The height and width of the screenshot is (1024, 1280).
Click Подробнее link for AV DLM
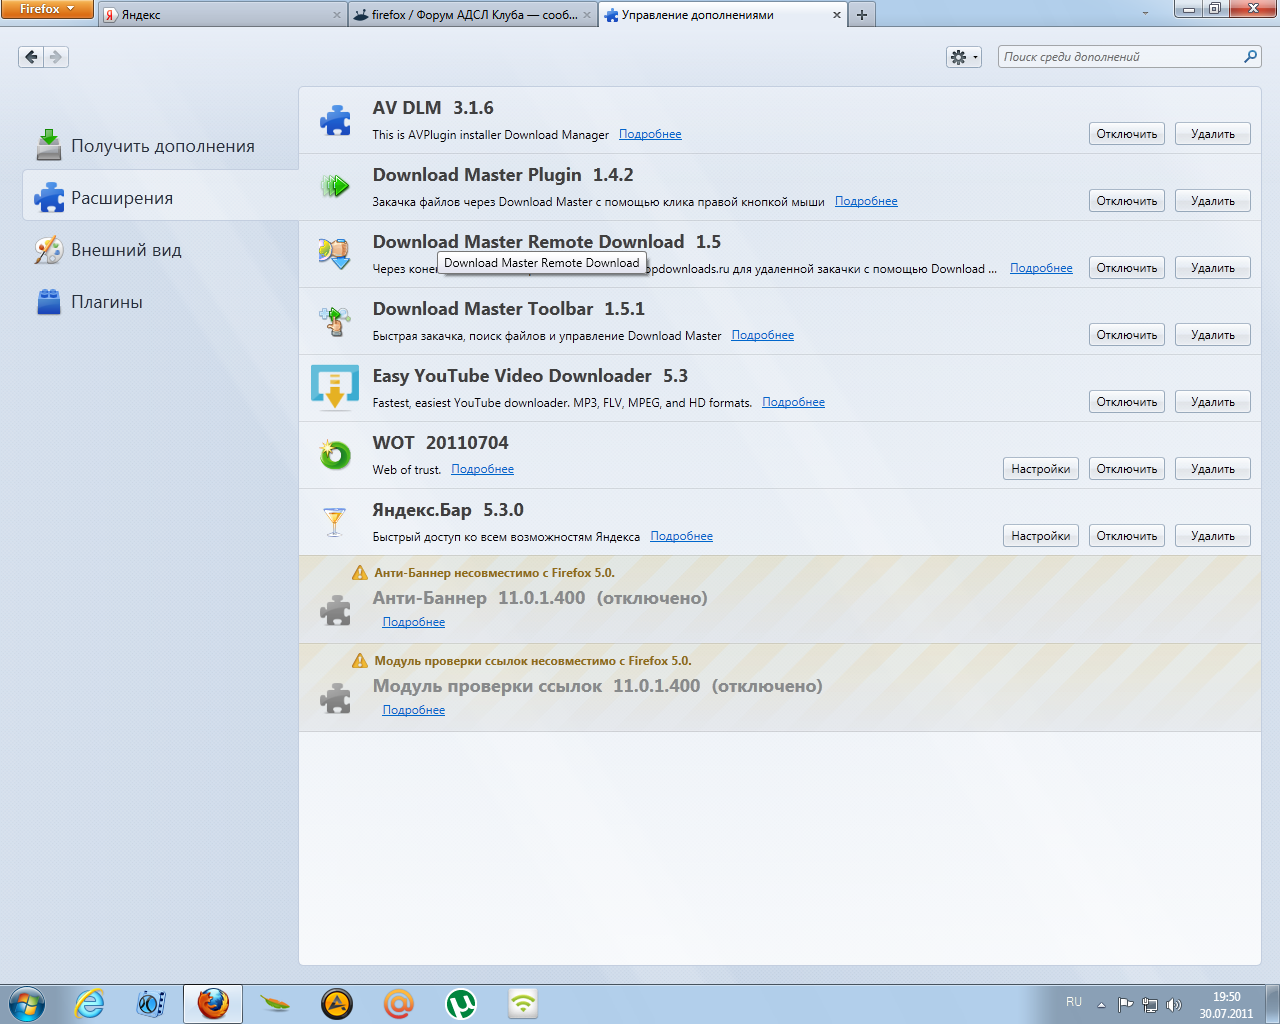pyautogui.click(x=650, y=134)
